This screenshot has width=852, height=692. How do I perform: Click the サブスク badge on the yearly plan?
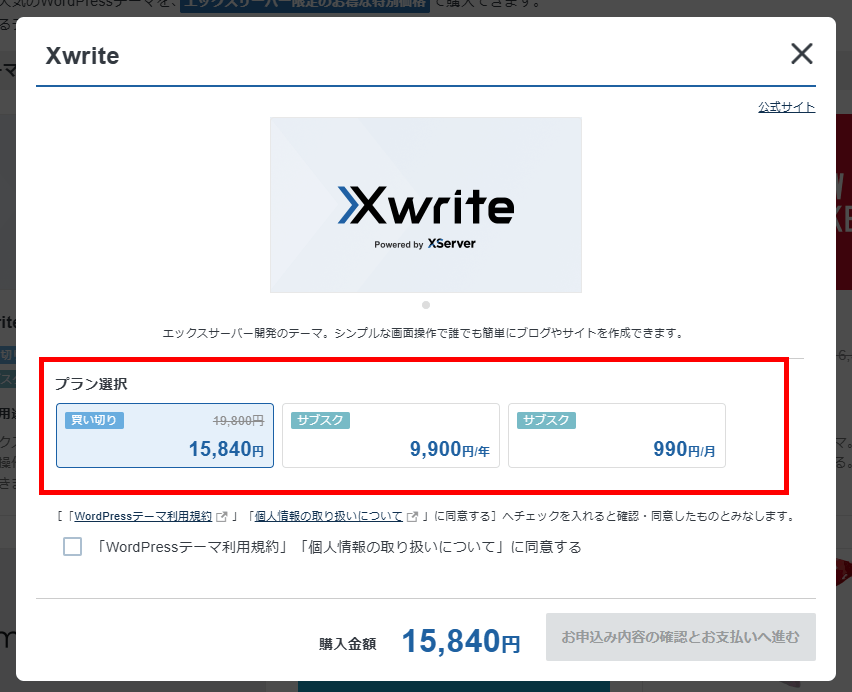[x=320, y=420]
